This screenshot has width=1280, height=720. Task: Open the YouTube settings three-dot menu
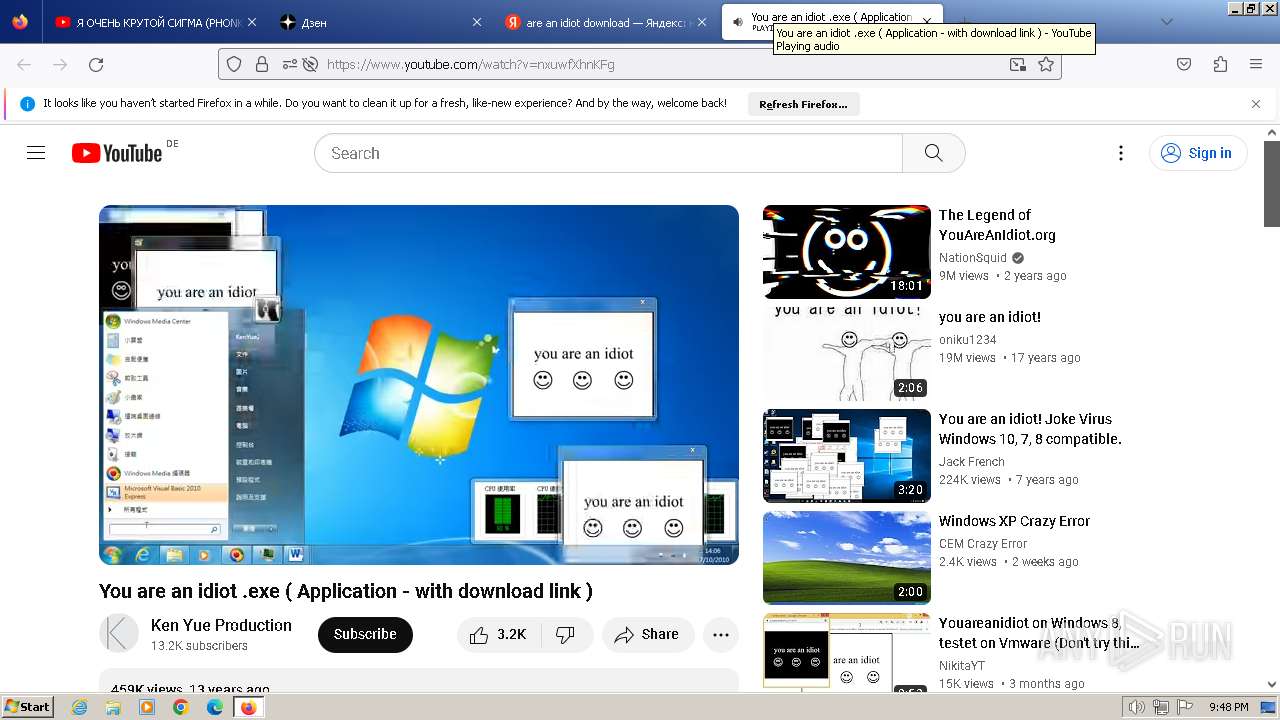1121,153
